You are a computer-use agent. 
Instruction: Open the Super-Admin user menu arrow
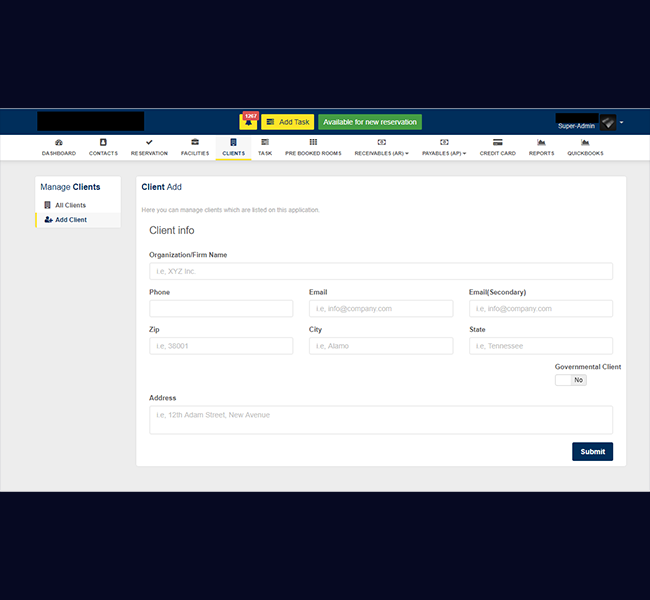click(x=621, y=122)
